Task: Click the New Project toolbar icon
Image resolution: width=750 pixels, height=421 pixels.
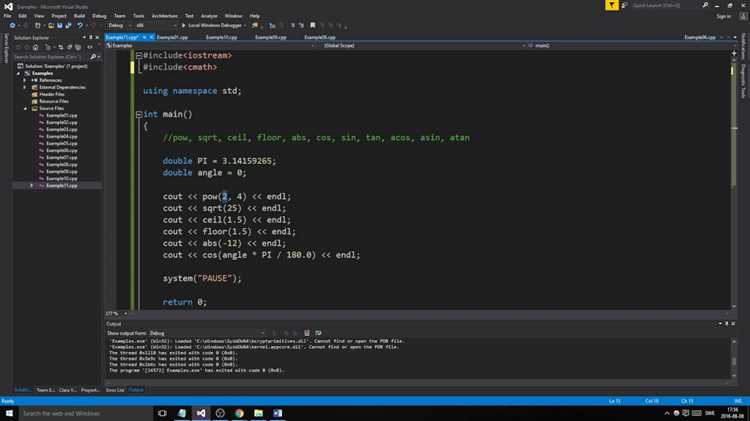Action: tap(38, 25)
